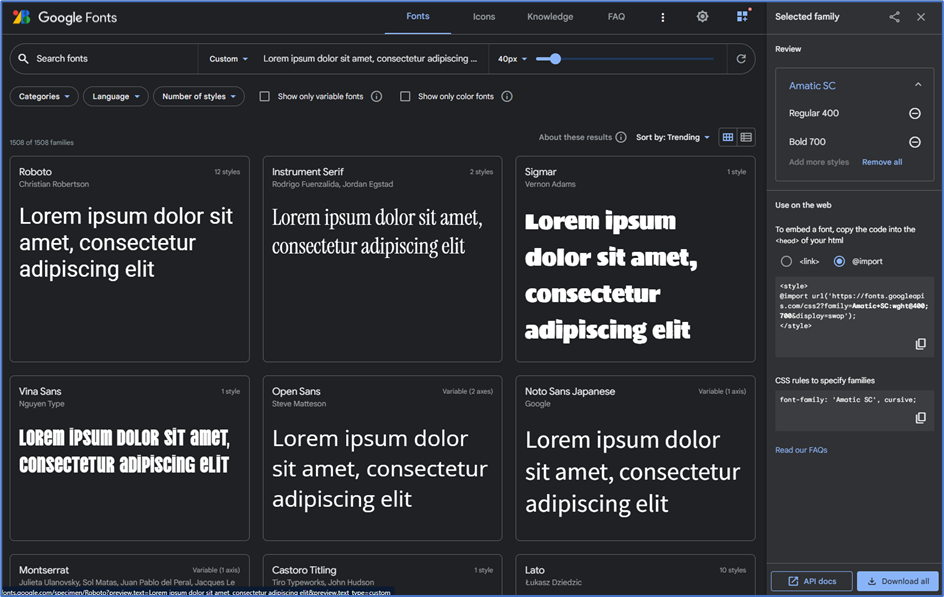This screenshot has height=597, width=944.
Task: Open the Read our FAQs link
Action: pyautogui.click(x=801, y=450)
